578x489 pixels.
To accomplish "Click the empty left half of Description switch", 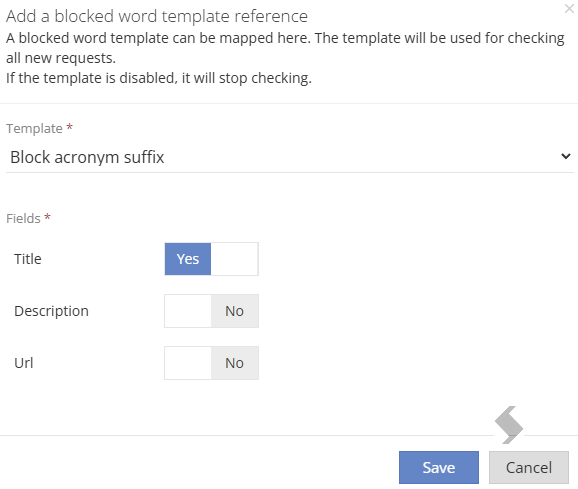I will pyautogui.click(x=188, y=311).
